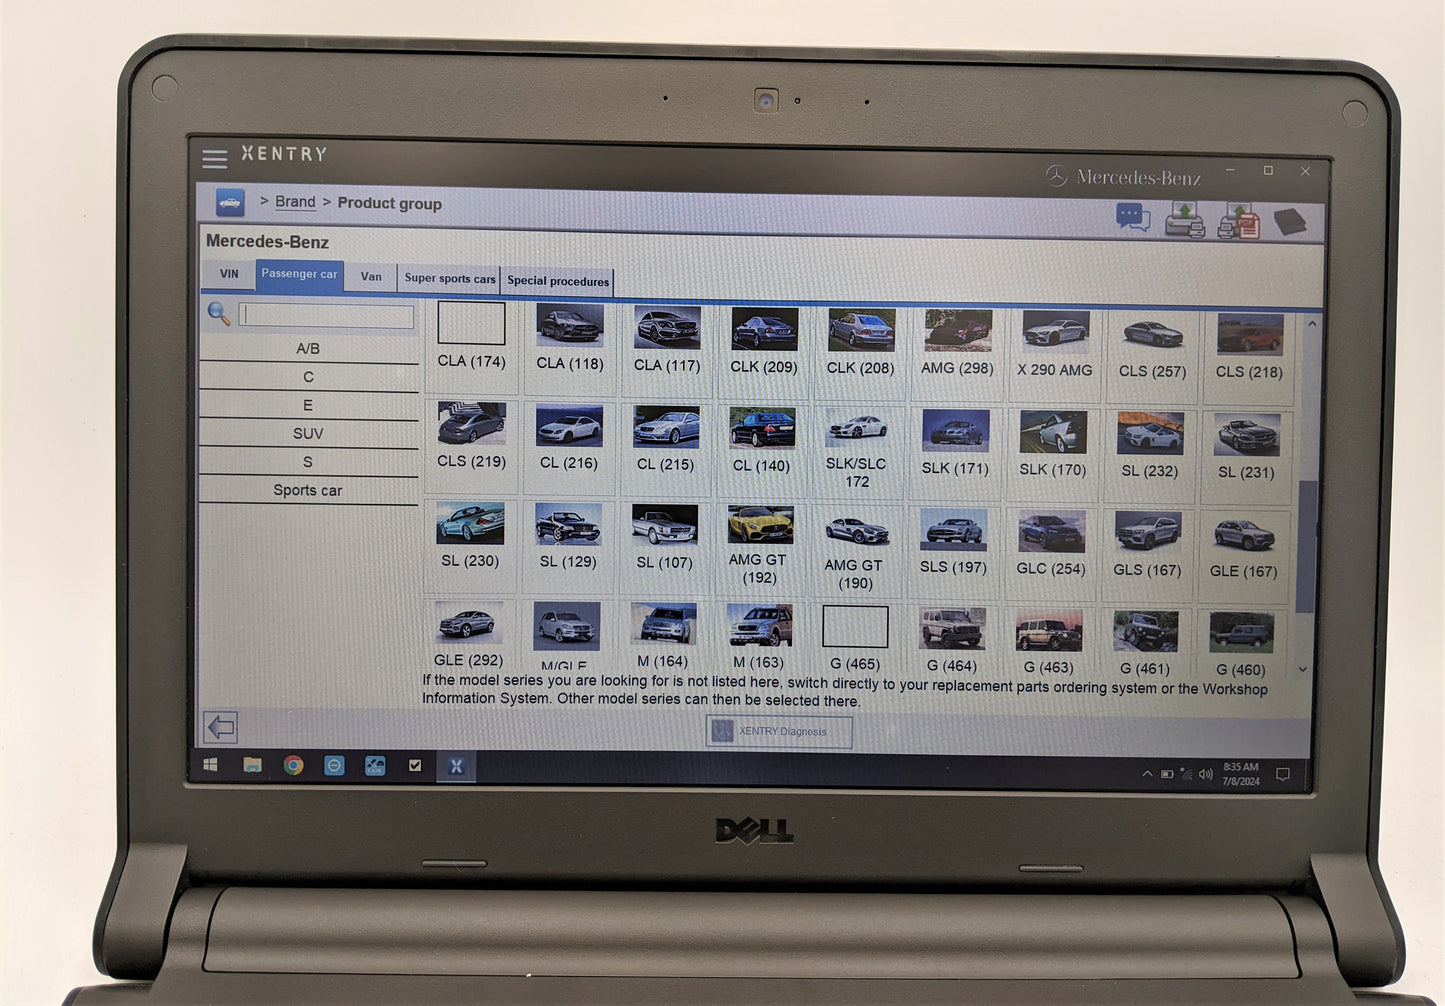This screenshot has width=1445, height=1006.
Task: Select the AMG GT (192) model thumbnail
Action: [x=759, y=545]
